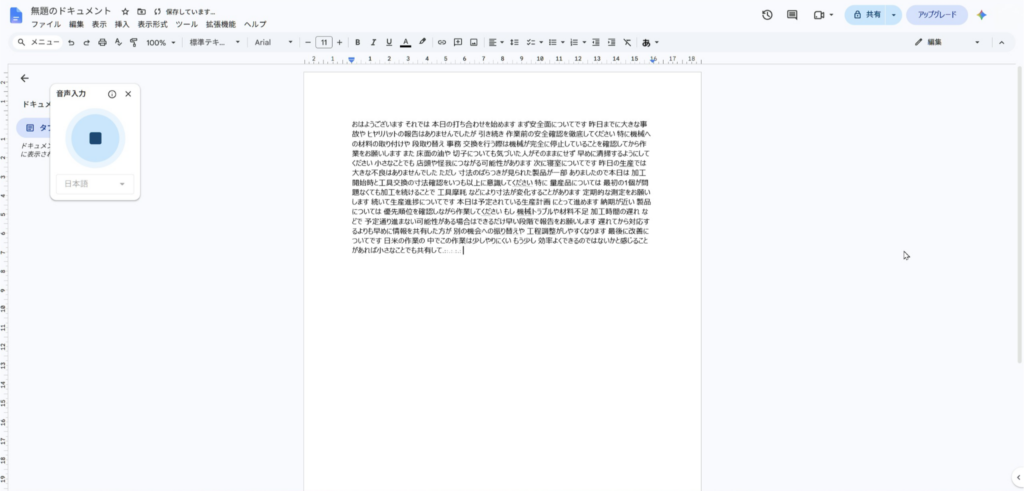Viewport: 1024px width, 491px height.
Task: Select the document tab in the sidebar
Action: 34,128
